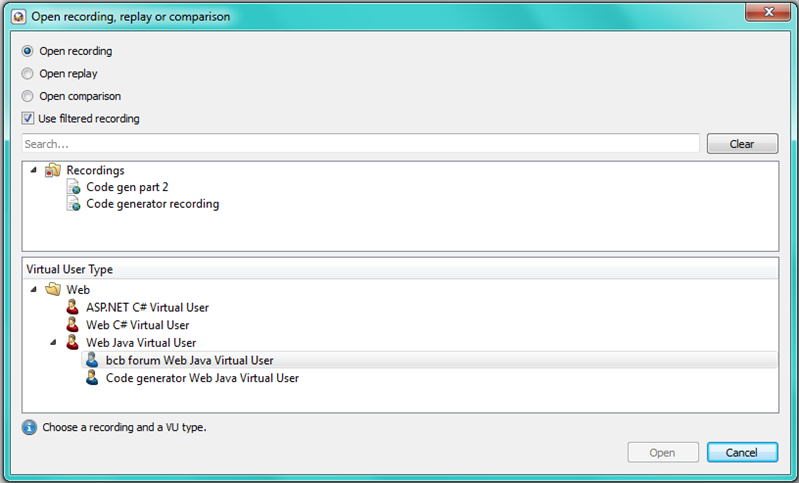Screen dimensions: 799x483
Task: Click the Code generator Web Java user icon
Action: 92,378
